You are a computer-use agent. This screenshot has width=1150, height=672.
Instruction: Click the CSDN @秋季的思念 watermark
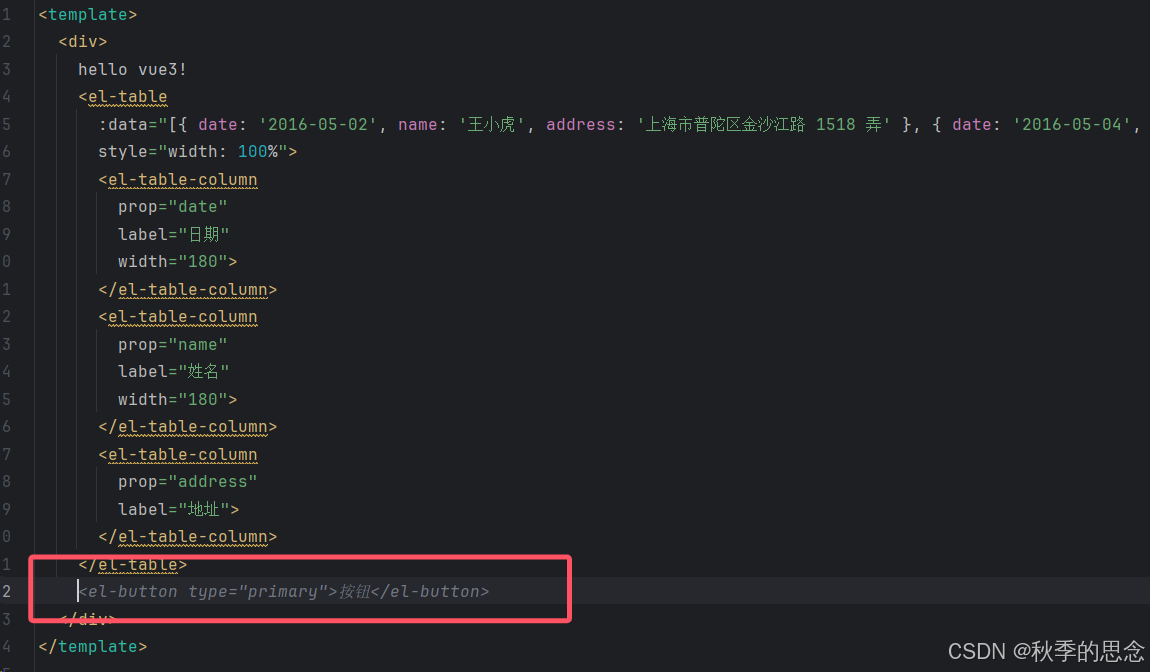tap(1045, 652)
